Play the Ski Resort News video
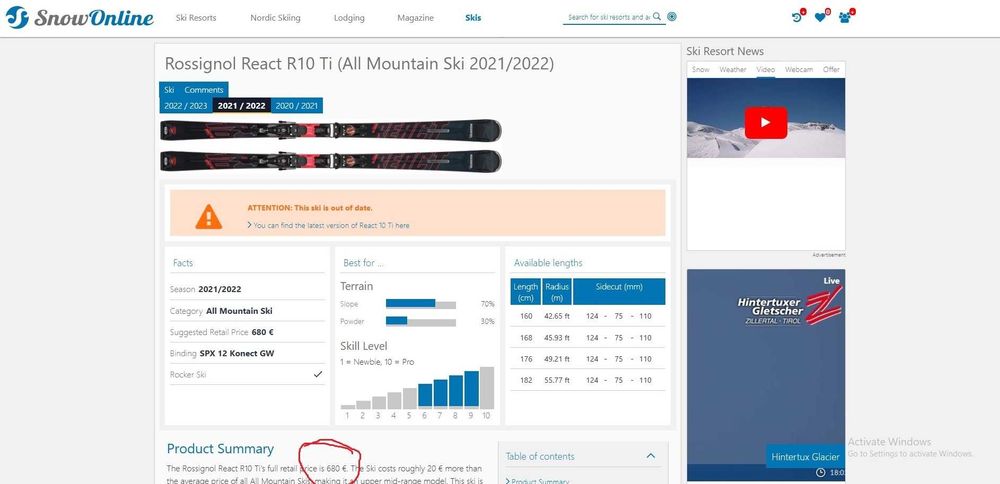This screenshot has height=484, width=1000. point(765,122)
